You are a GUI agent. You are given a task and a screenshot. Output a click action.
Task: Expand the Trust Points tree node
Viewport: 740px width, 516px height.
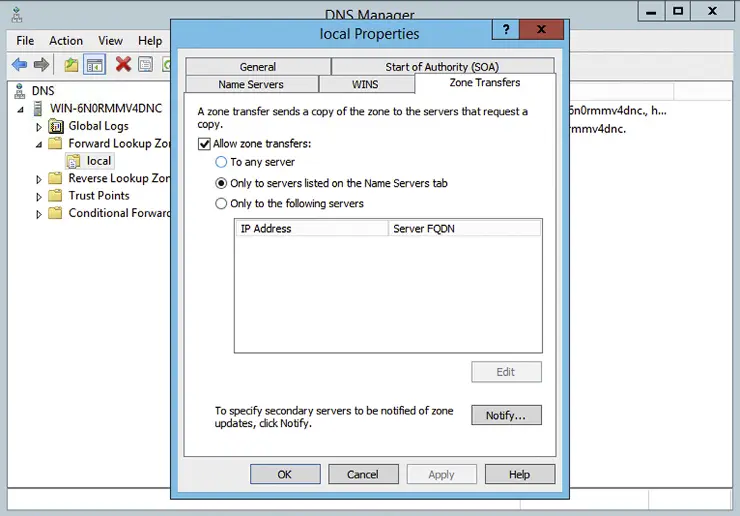click(x=39, y=197)
